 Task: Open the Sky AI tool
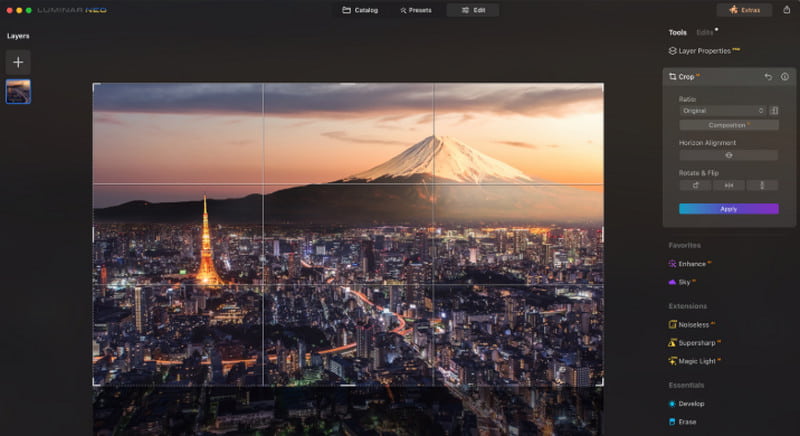coord(682,282)
